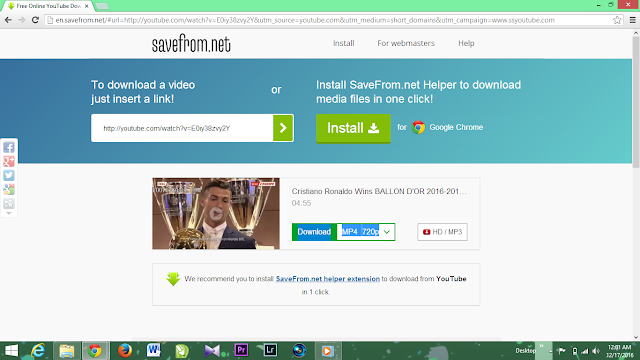
Task: Click the fourth share icon in sidebar
Action: point(9,189)
